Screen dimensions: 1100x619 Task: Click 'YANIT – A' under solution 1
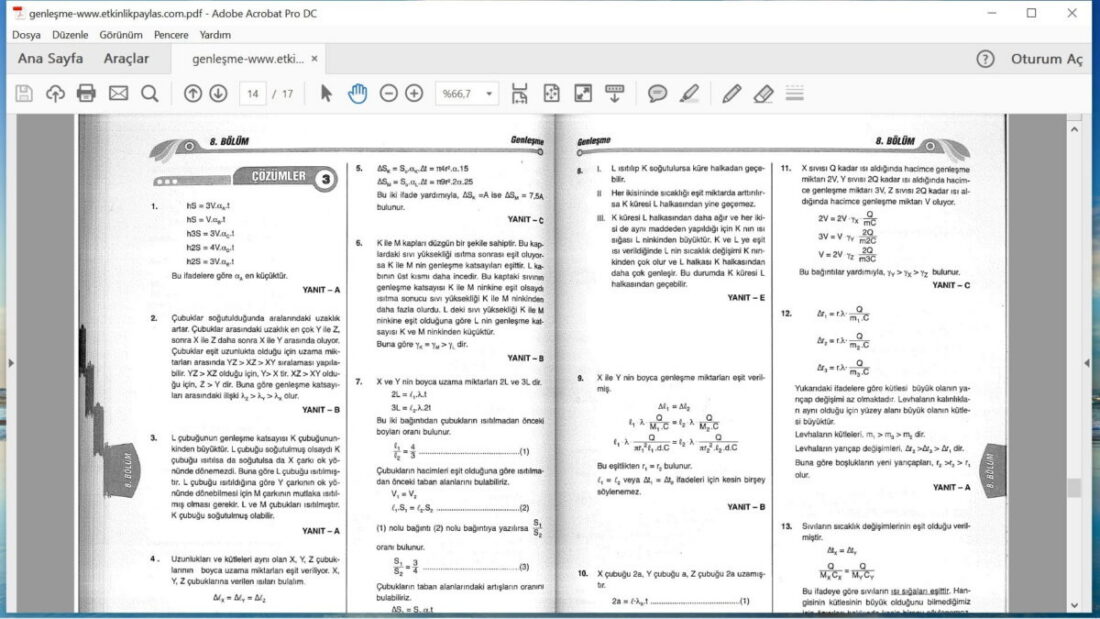pos(321,290)
